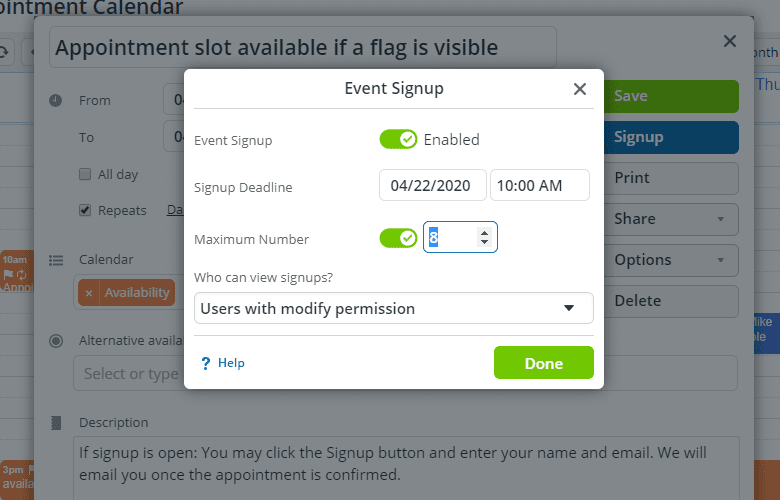780x500 pixels.
Task: Open the Who can view signups dropdown
Action: click(x=394, y=308)
